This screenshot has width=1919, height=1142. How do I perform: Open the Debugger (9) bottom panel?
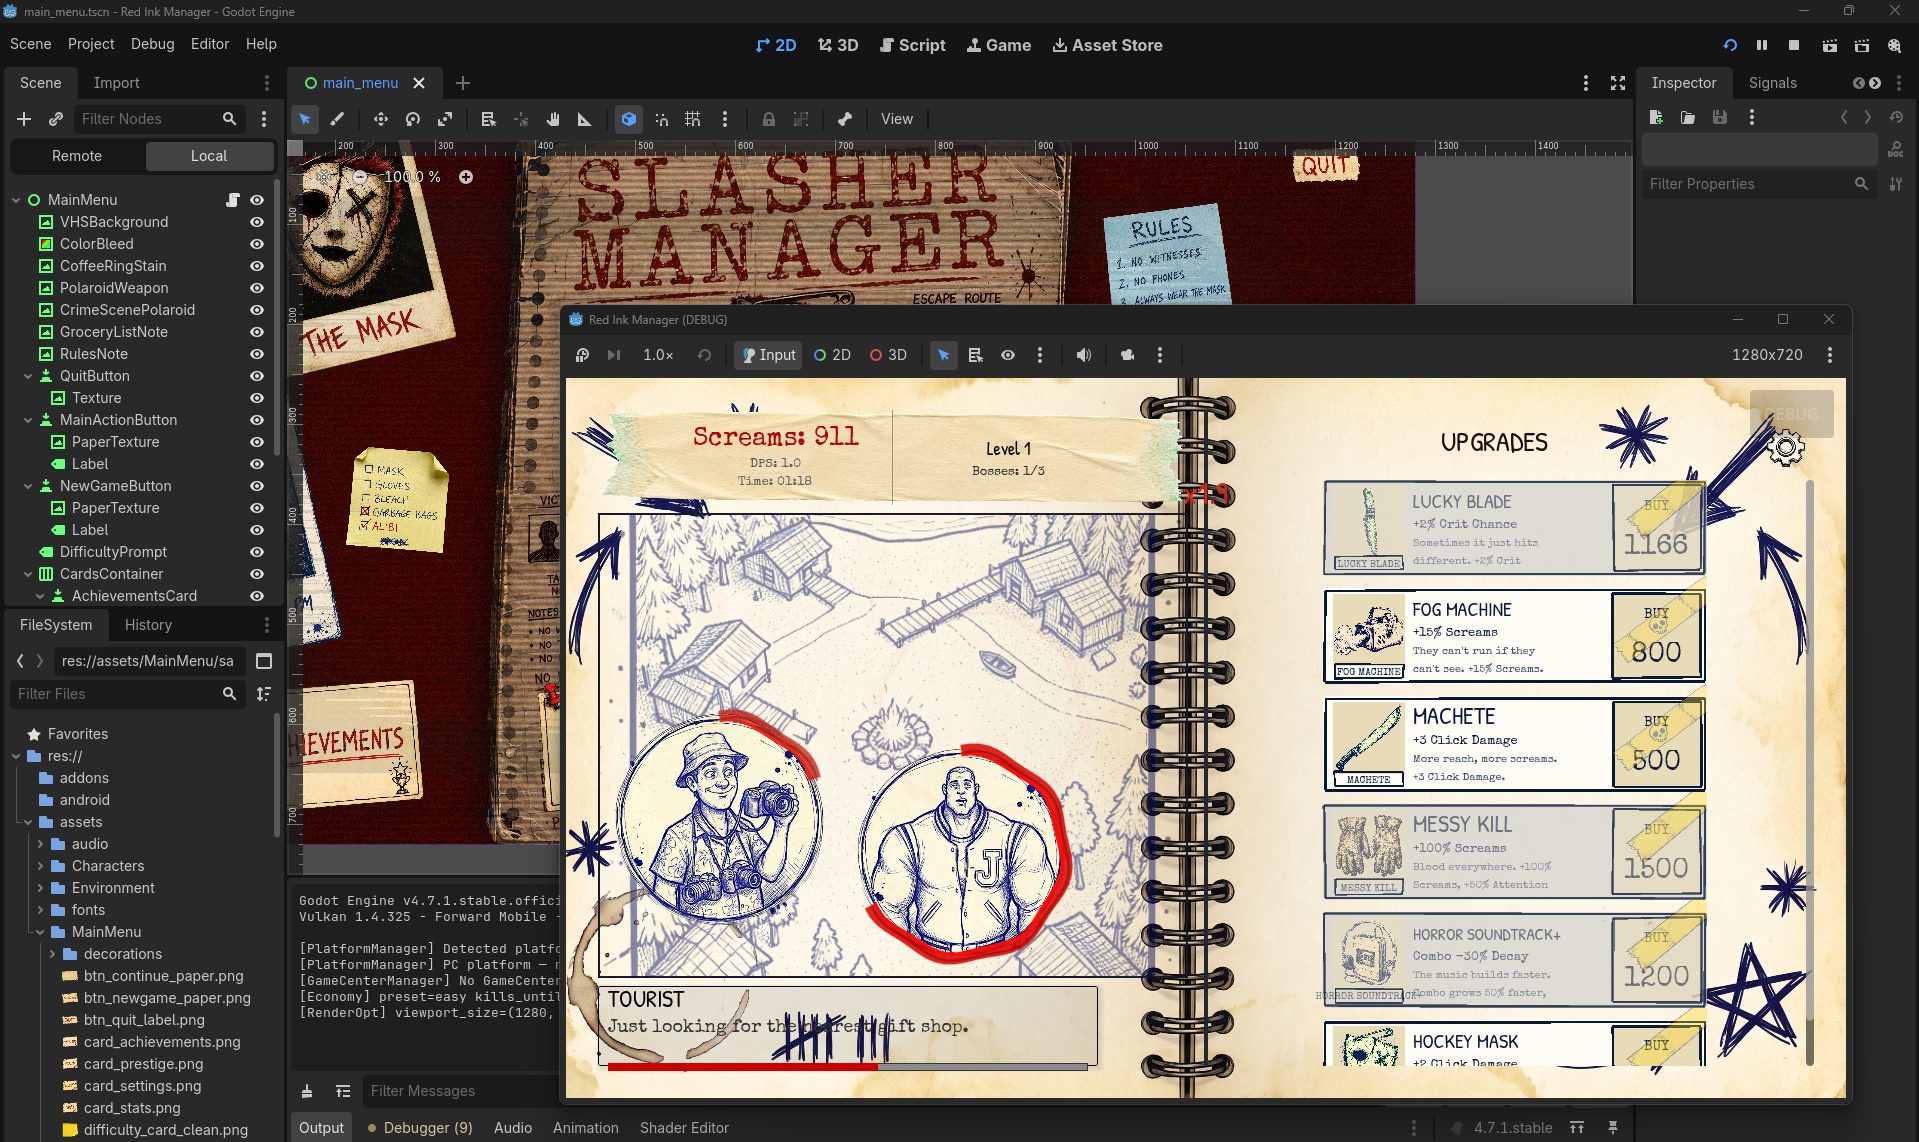[420, 1127]
